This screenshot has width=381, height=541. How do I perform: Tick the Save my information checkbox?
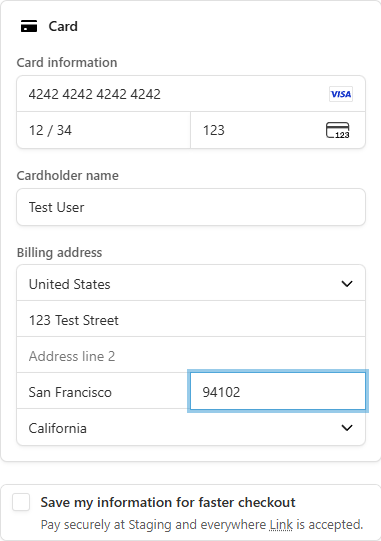pos(21,502)
